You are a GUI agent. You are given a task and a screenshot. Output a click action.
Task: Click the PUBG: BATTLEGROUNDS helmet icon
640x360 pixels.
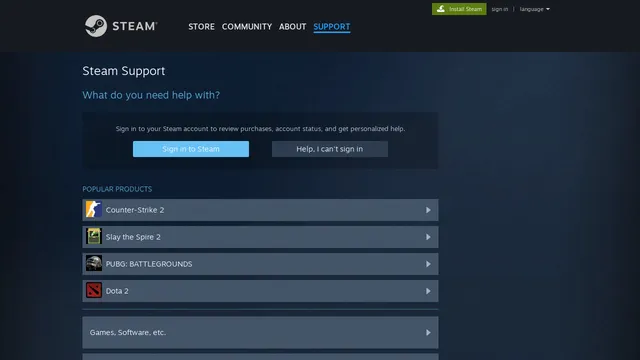93,264
